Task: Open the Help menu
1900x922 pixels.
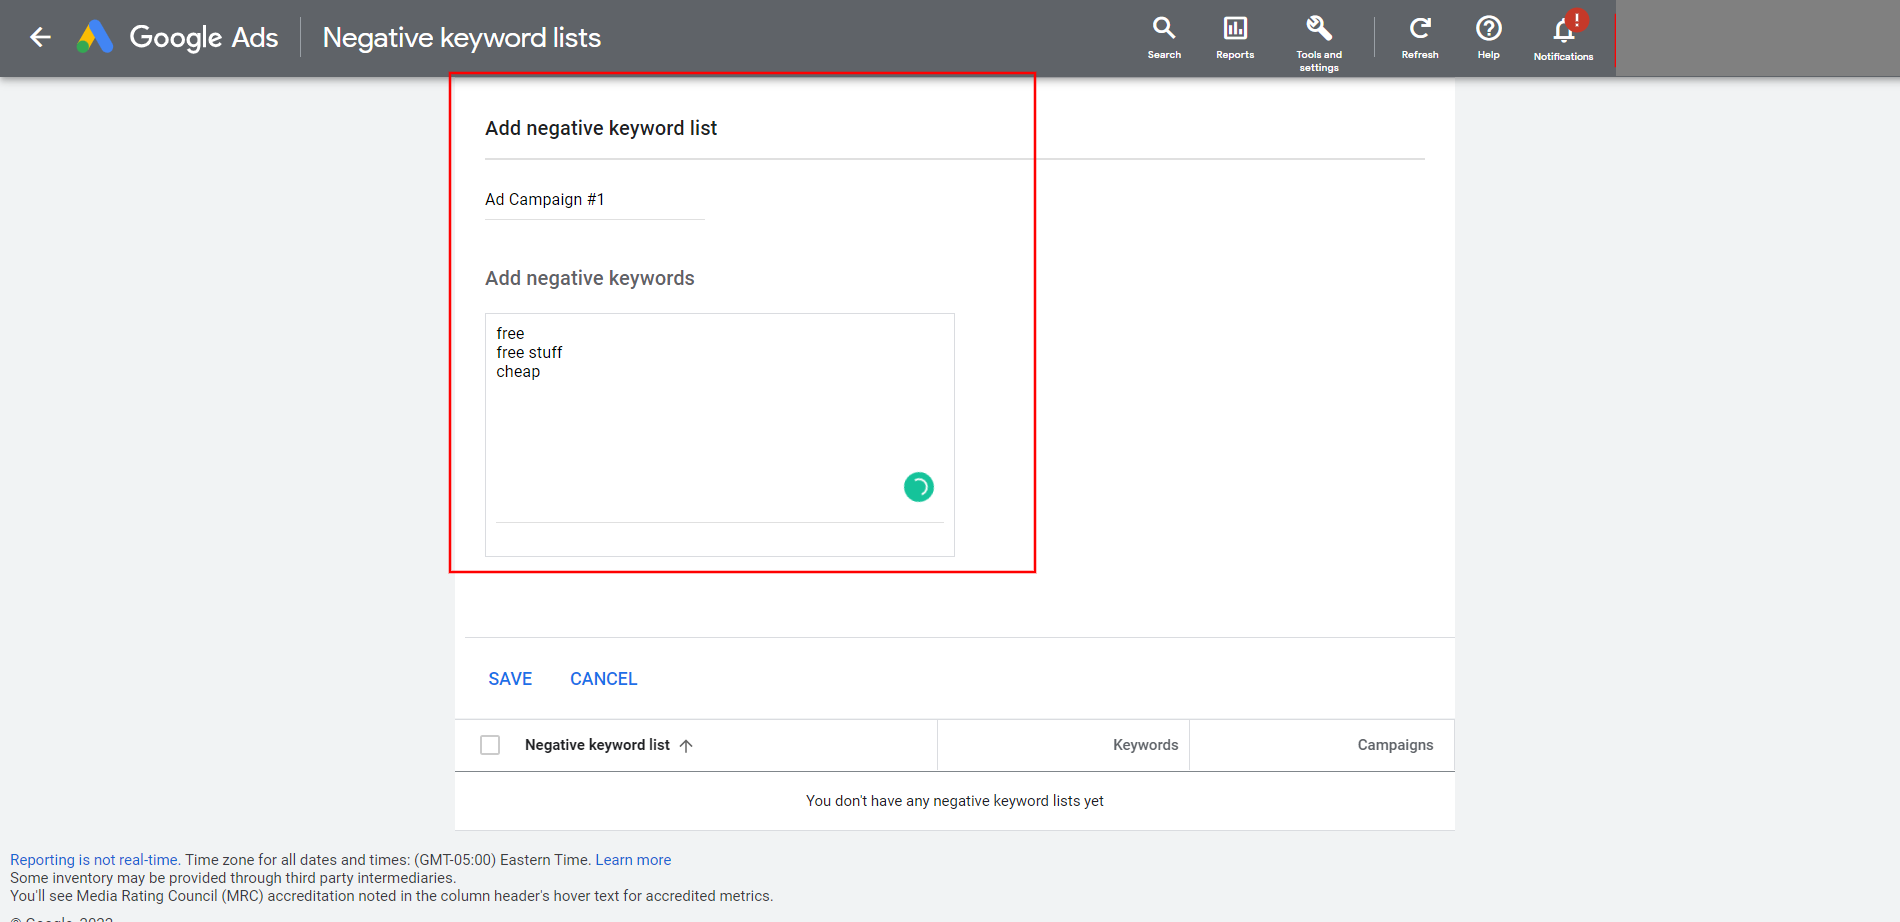Action: click(x=1488, y=38)
